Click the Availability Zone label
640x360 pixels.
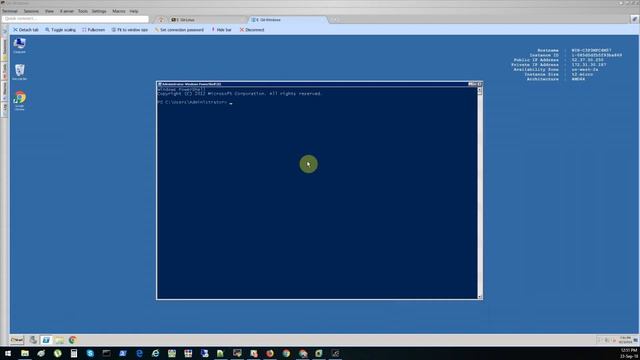536,70
